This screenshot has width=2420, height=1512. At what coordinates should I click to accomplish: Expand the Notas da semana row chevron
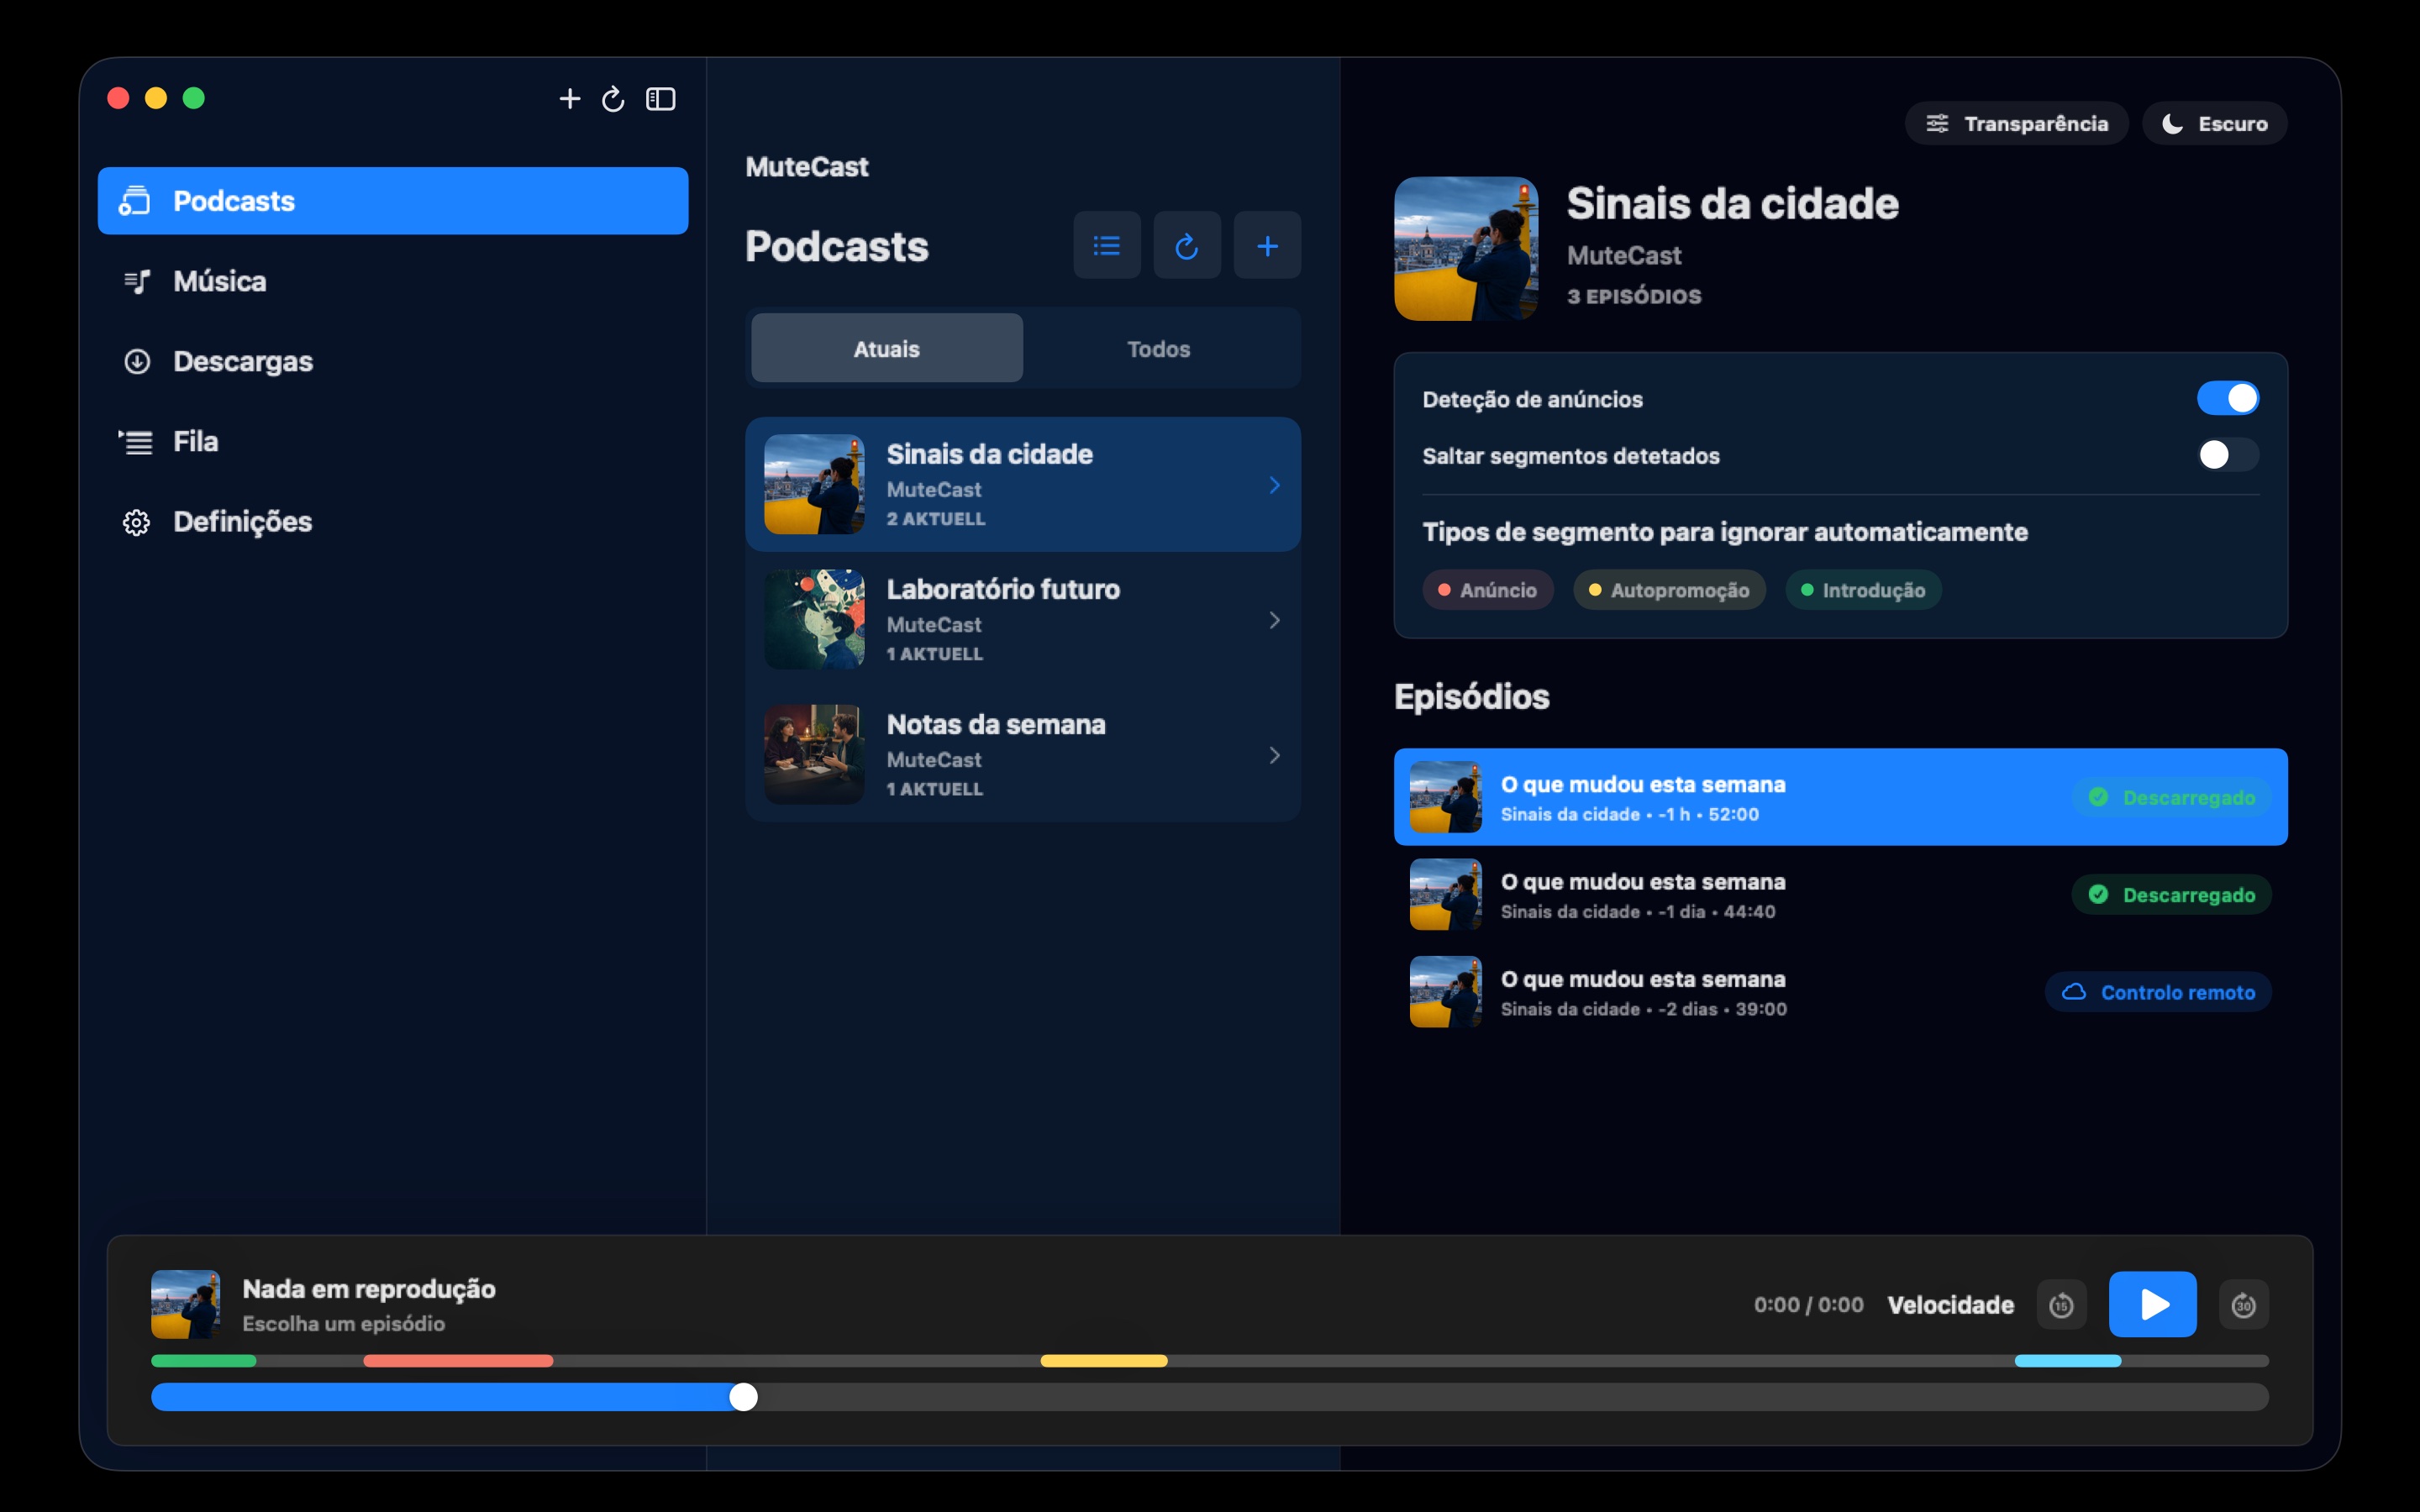point(1275,755)
